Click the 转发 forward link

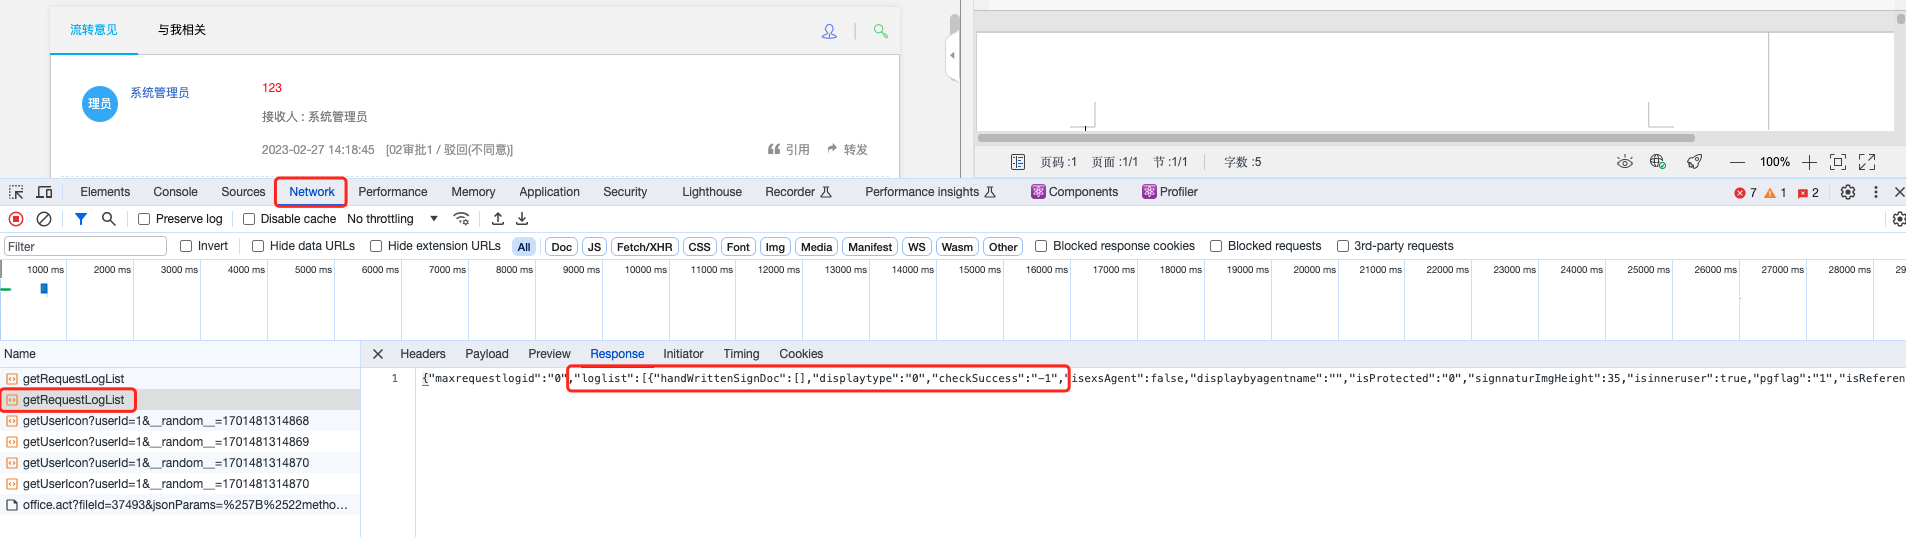pyautogui.click(x=848, y=150)
